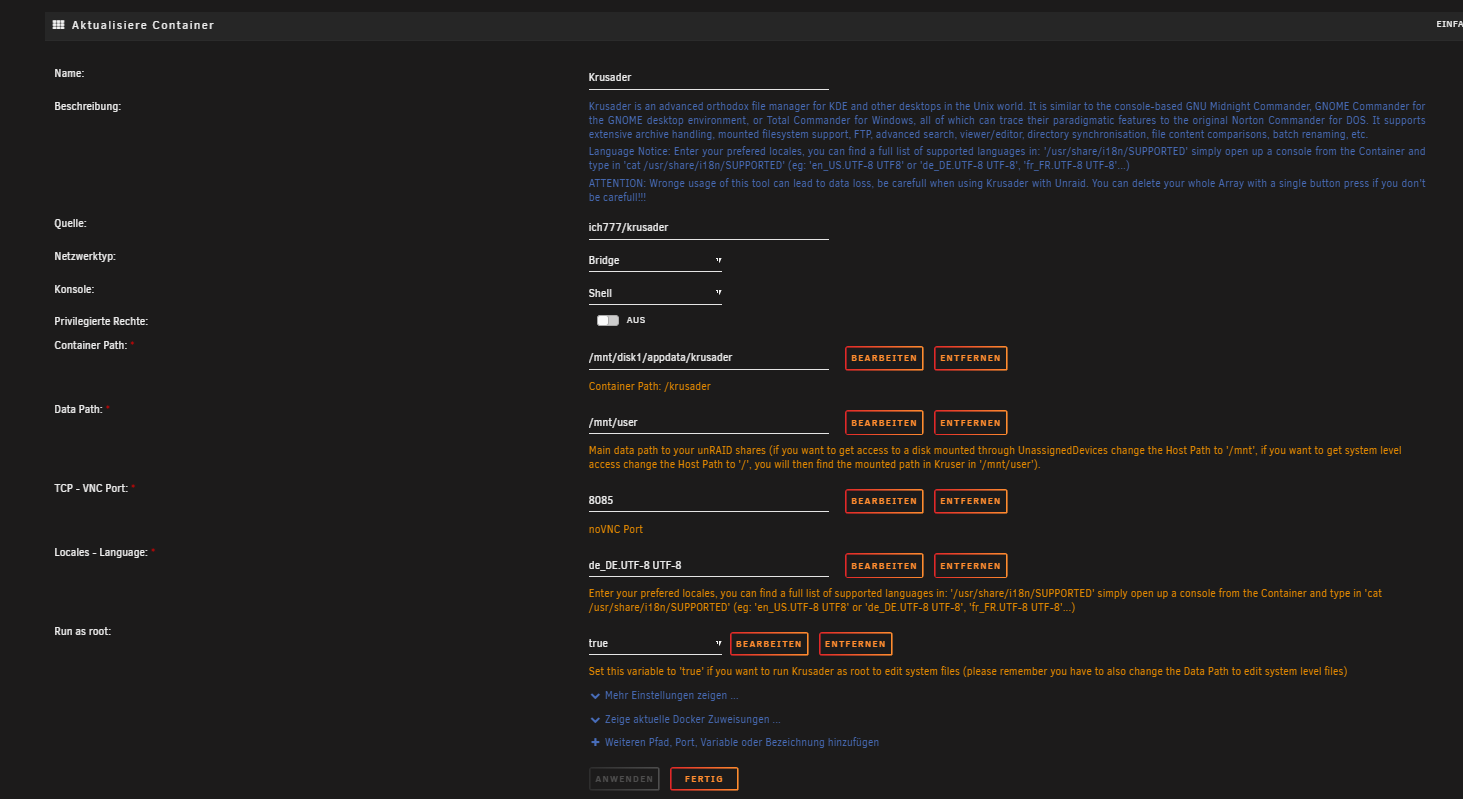1463x799 pixels.
Task: Click chevron icon beside Mehr Einstellungen
Action: pyautogui.click(x=595, y=695)
